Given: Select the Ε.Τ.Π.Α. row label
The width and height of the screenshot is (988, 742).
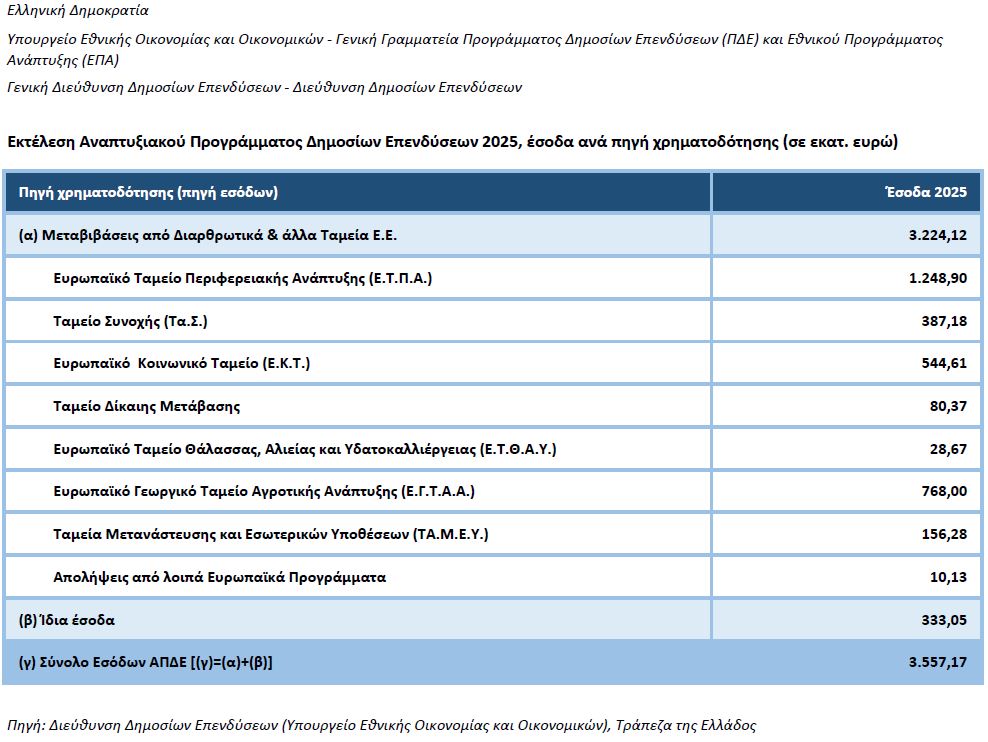Looking at the screenshot, I should 242,278.
